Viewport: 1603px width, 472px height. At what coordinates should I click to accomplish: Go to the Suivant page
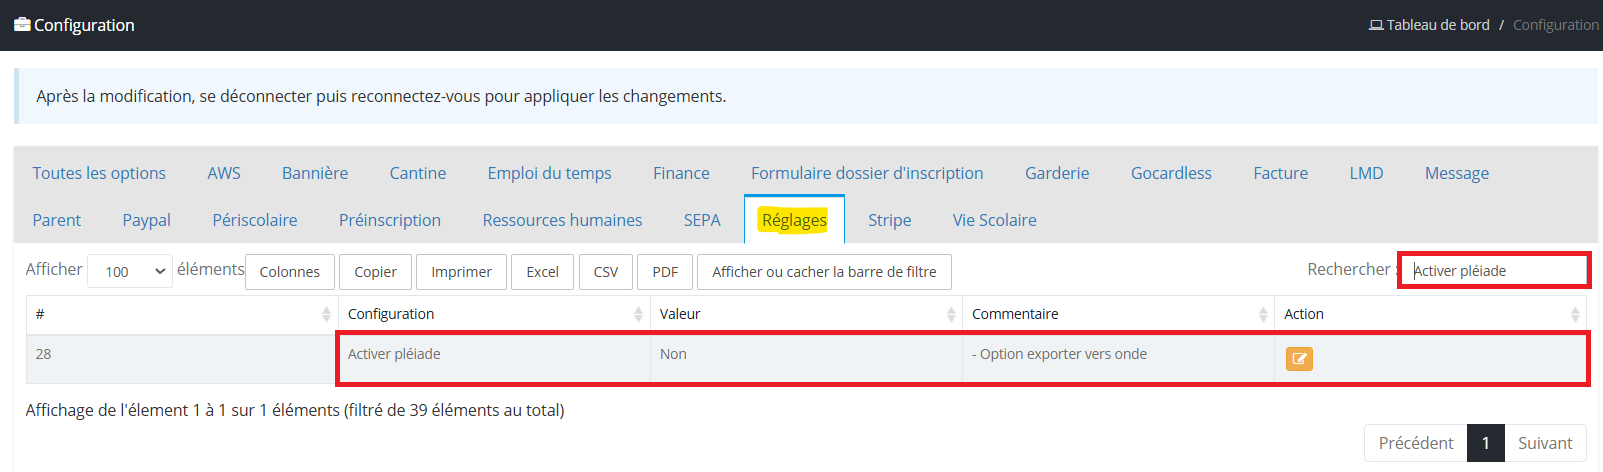click(1545, 443)
